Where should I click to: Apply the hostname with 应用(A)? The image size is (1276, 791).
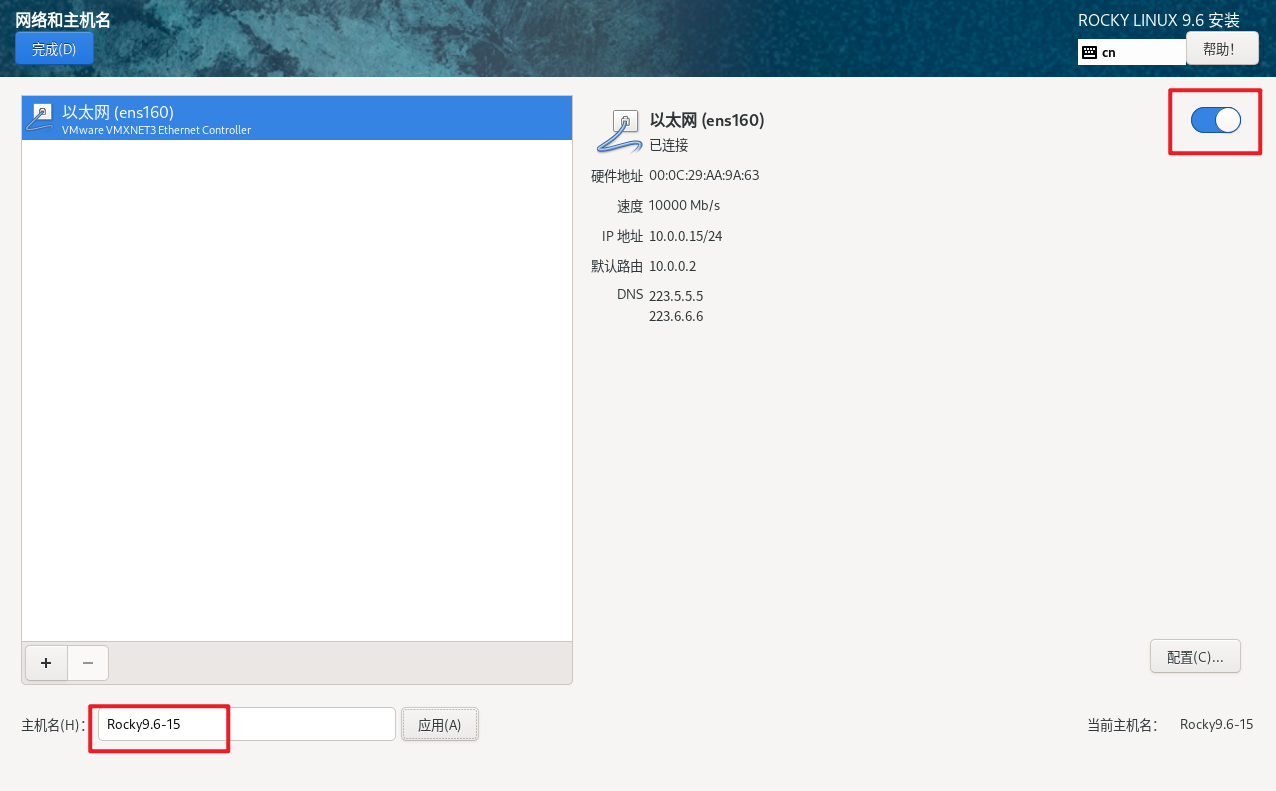click(439, 725)
